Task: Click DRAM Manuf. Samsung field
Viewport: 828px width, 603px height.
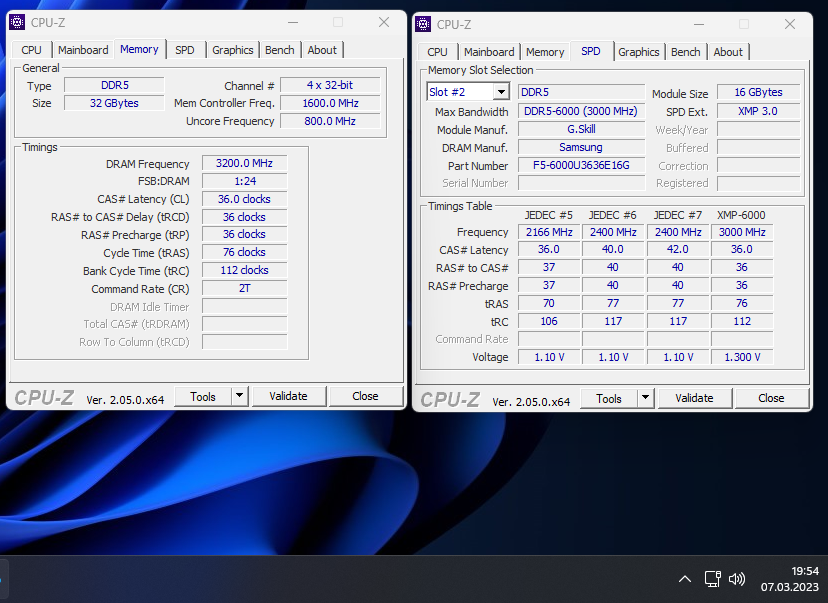Action: pyautogui.click(x=581, y=147)
